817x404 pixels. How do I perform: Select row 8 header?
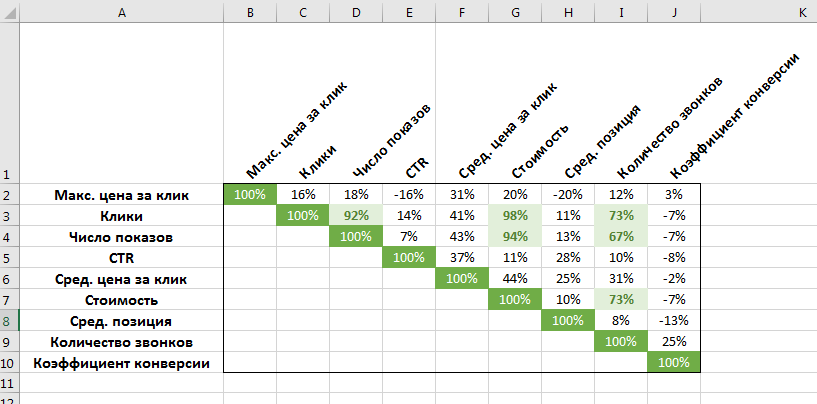tap(9, 320)
